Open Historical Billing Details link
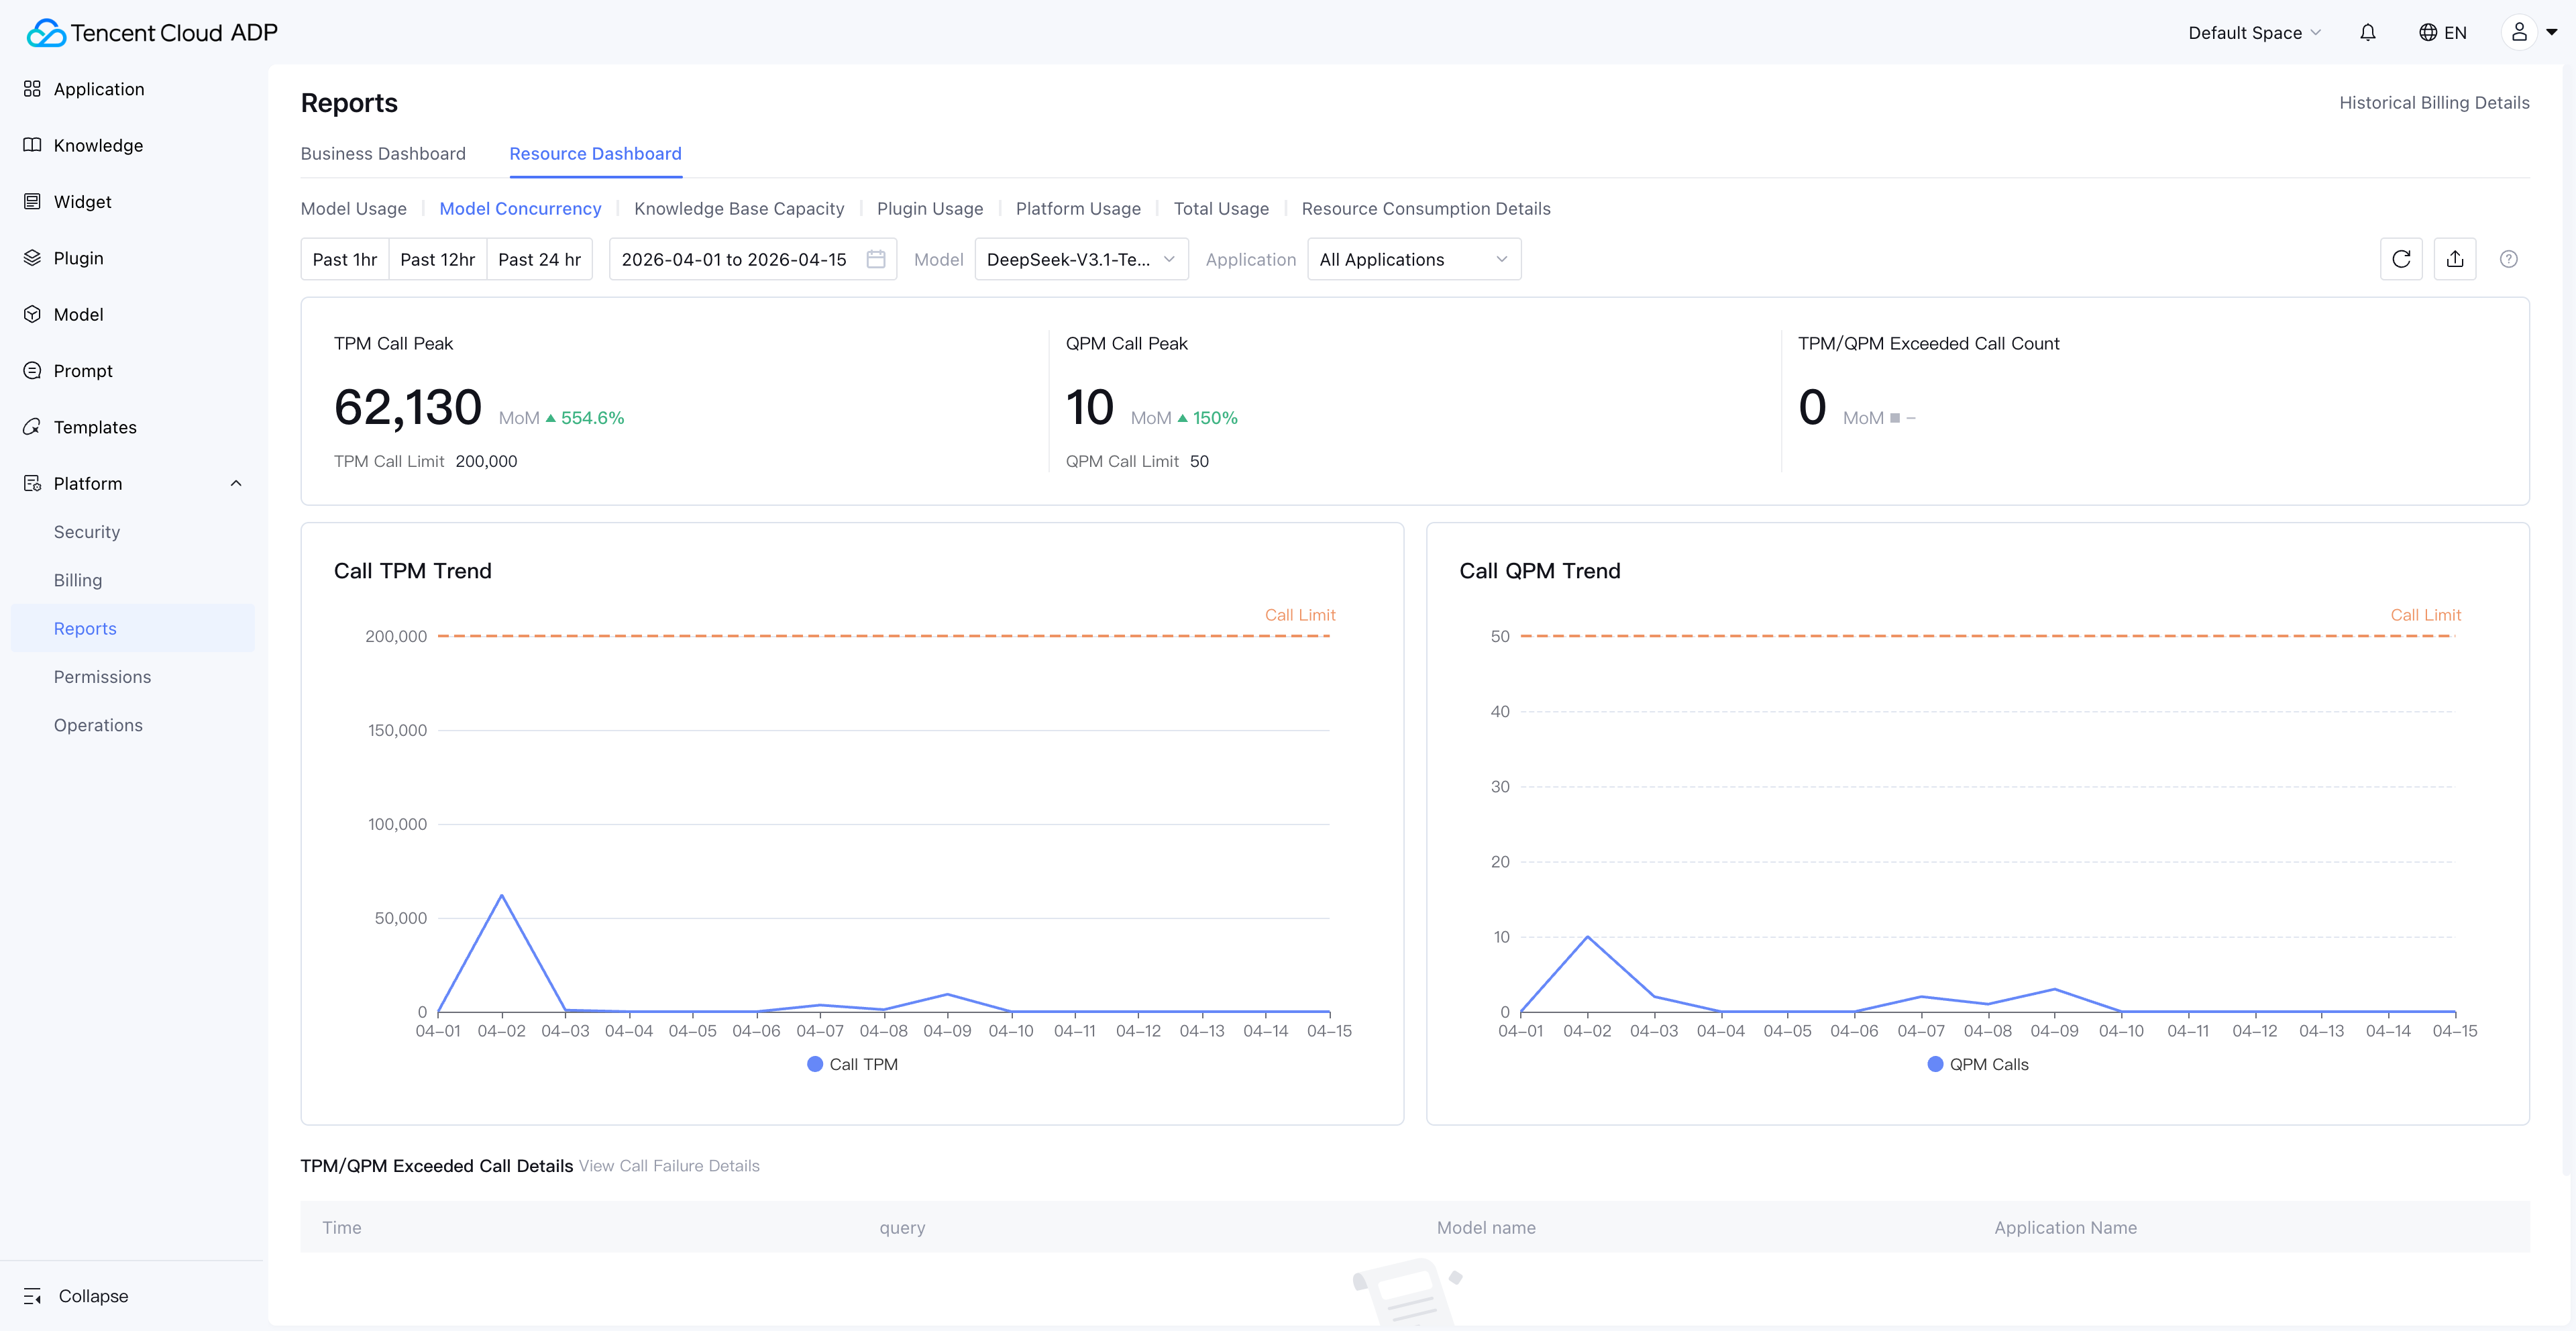The height and width of the screenshot is (1331, 2576). tap(2433, 102)
